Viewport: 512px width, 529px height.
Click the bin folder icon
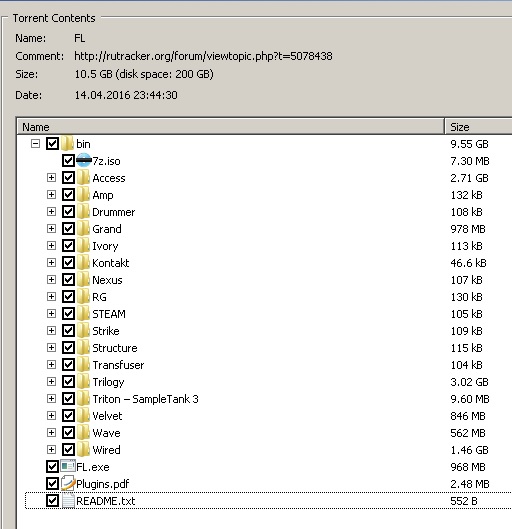click(x=67, y=144)
